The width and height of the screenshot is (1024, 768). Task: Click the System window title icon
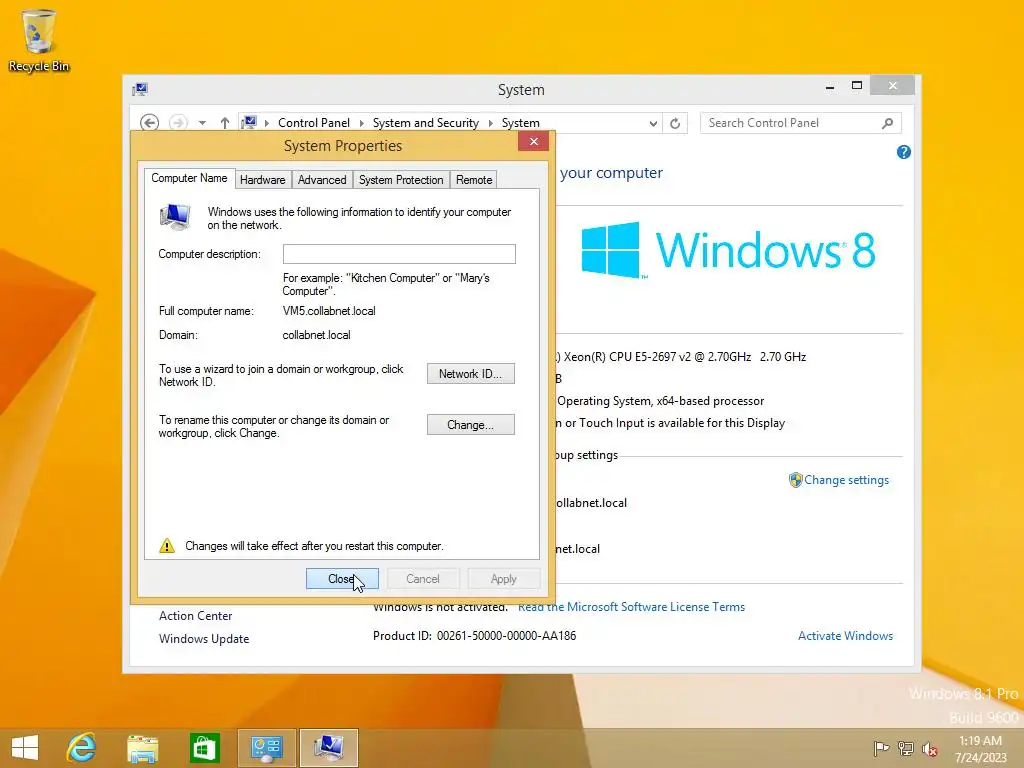pyautogui.click(x=140, y=89)
